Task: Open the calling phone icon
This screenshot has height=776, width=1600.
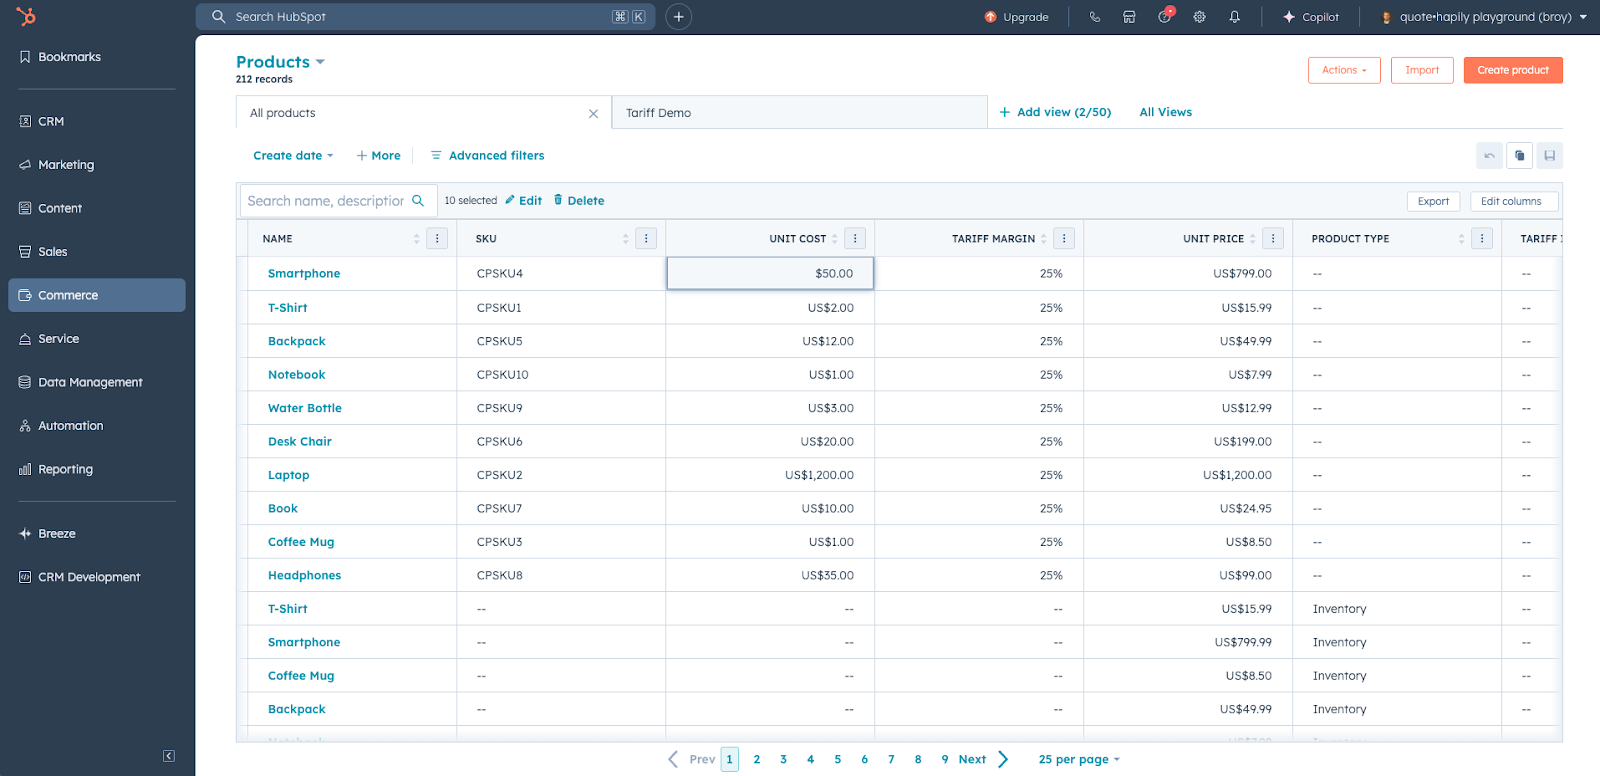Action: (x=1095, y=17)
